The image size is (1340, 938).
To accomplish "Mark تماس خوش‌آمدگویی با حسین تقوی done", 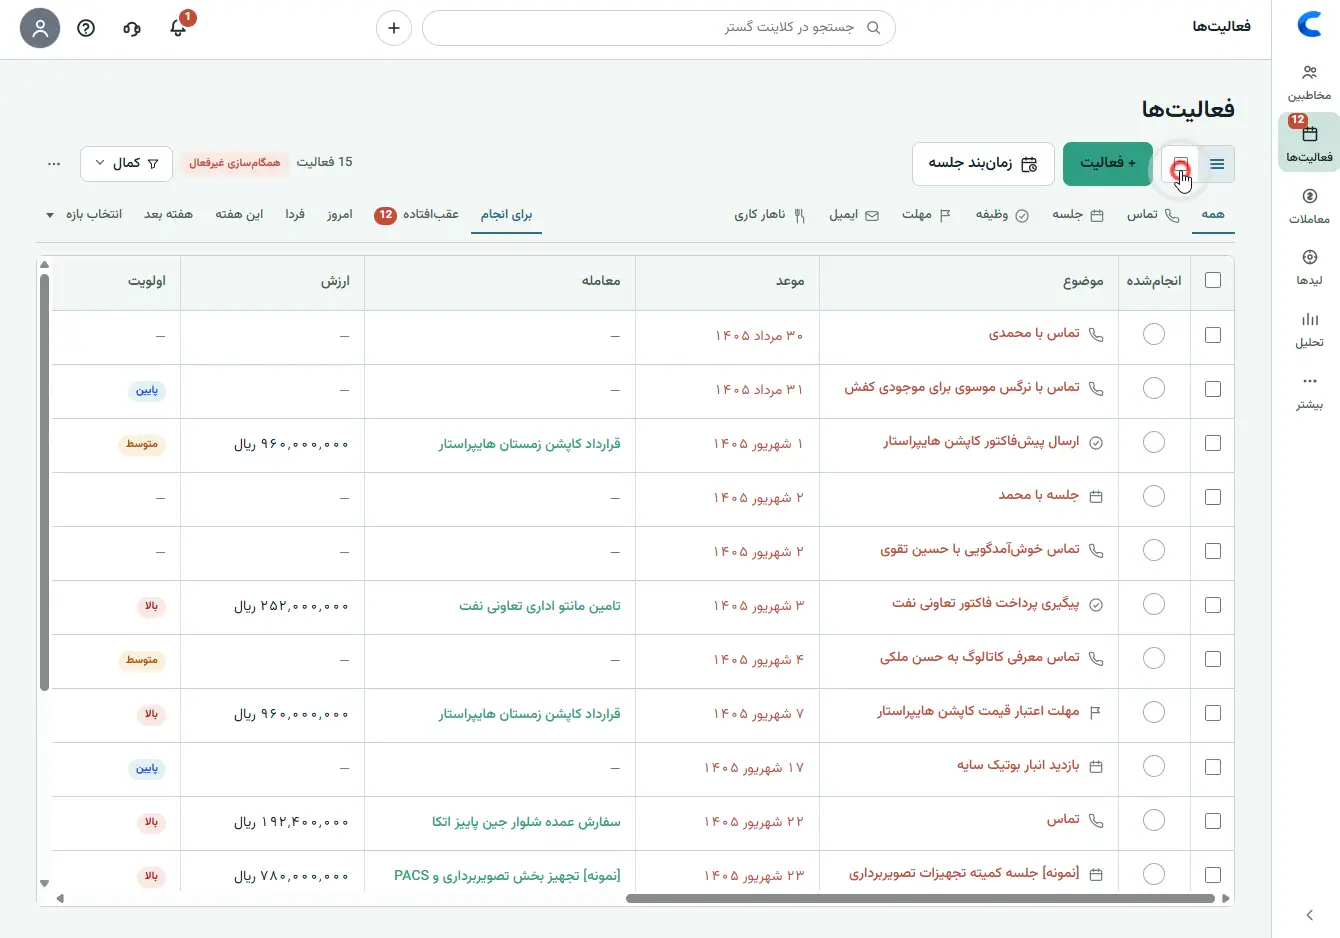I will (1154, 551).
